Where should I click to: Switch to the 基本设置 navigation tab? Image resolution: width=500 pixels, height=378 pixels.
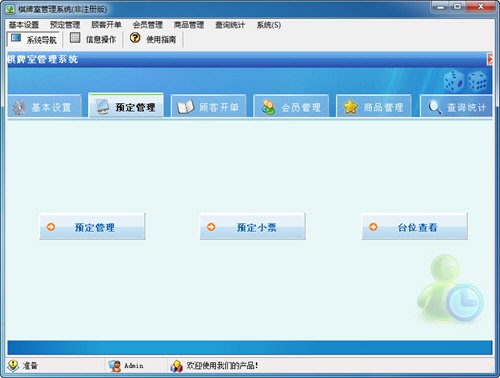[45, 106]
